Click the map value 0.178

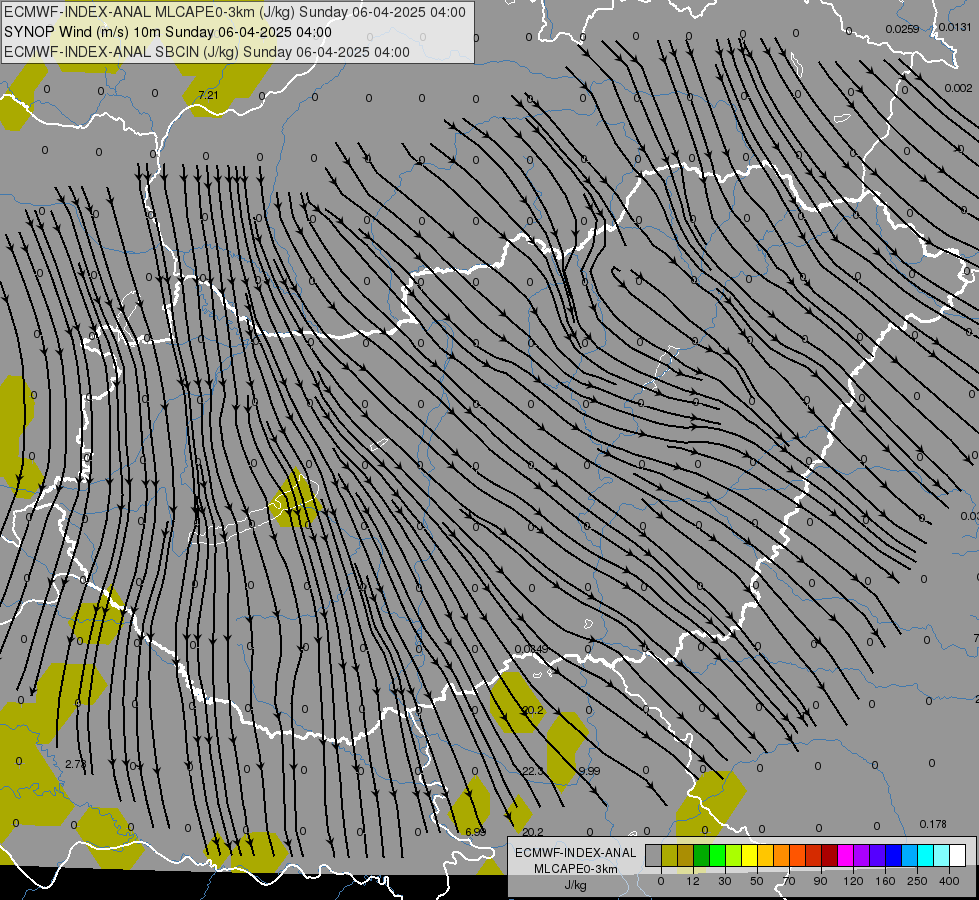click(933, 824)
